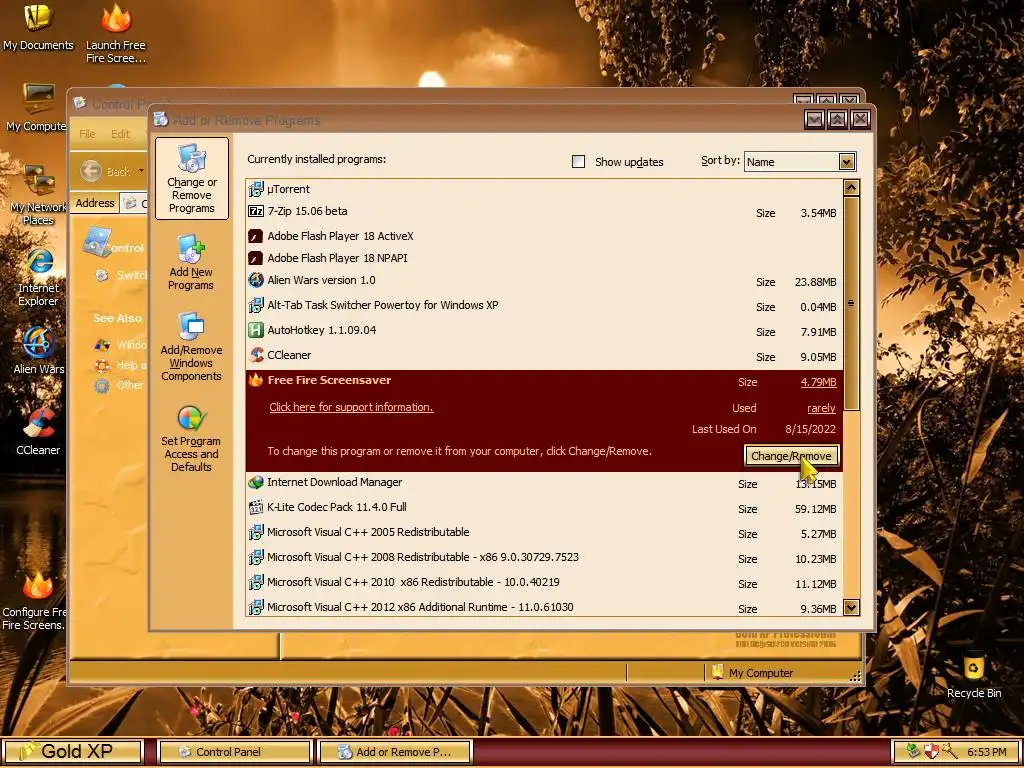Open the My Computer desktop icon
Viewport: 1024px width, 768px height.
point(37,108)
